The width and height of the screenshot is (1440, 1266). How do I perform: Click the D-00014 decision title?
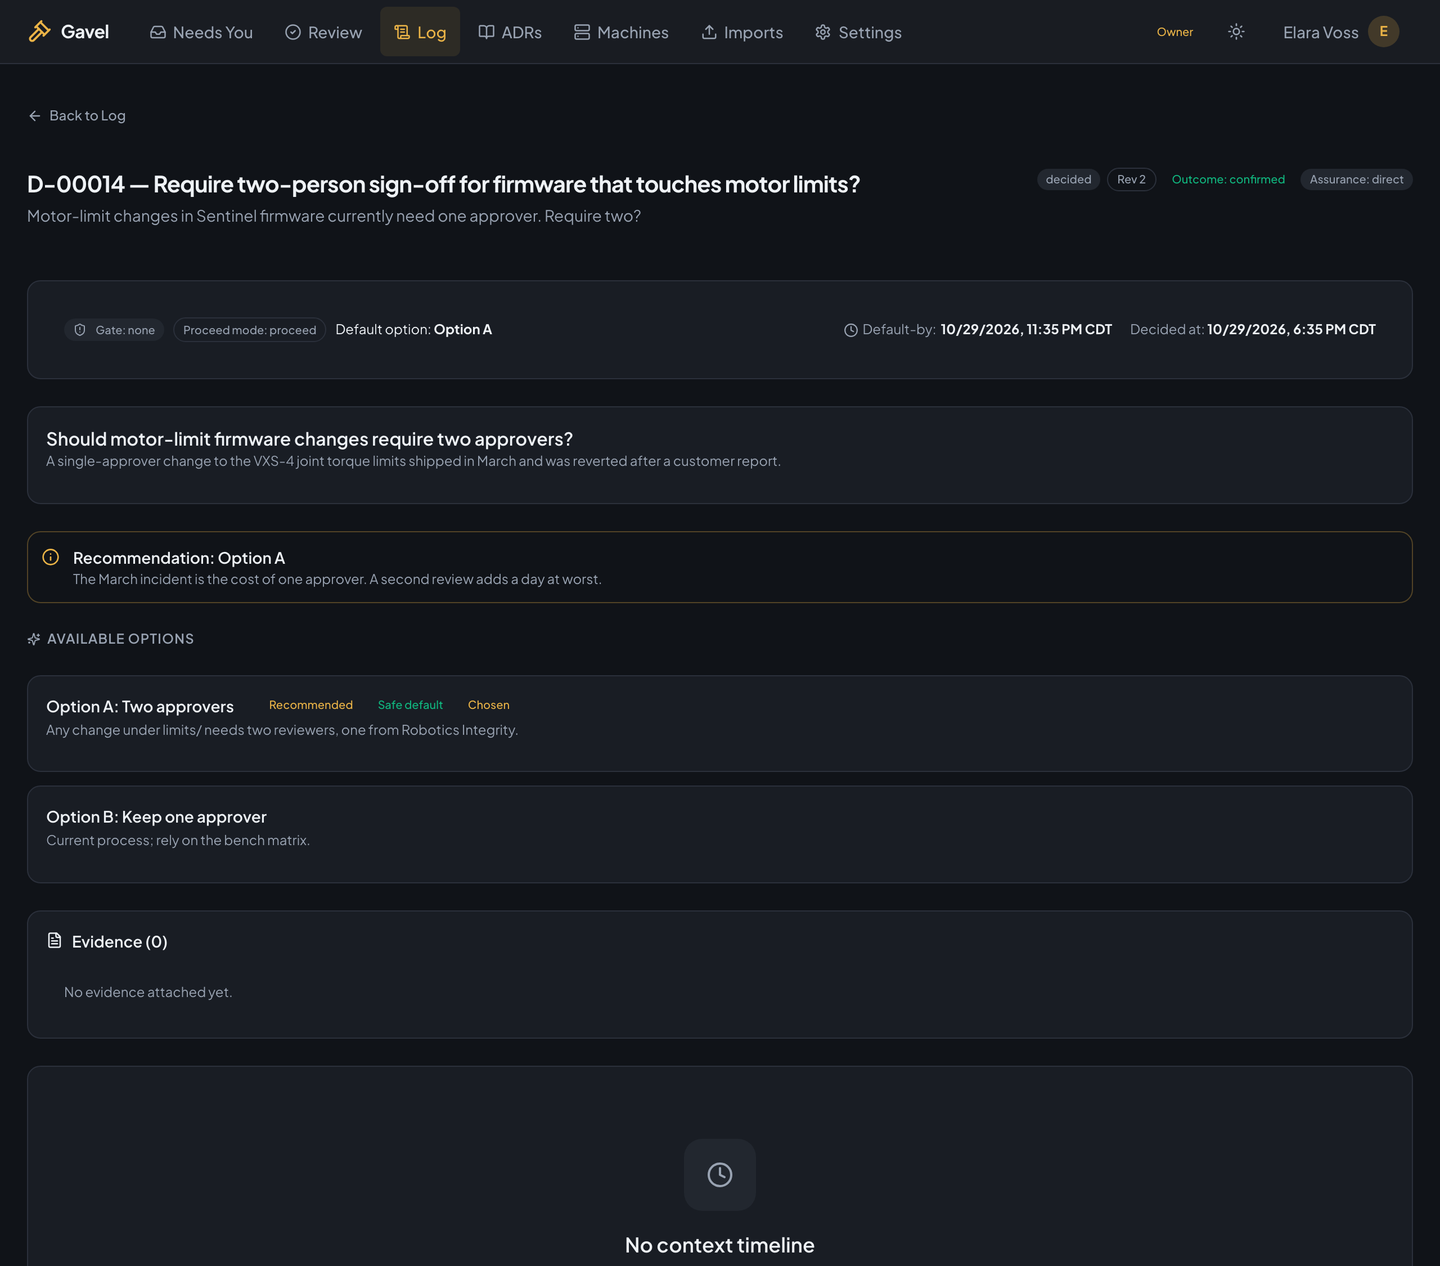(443, 185)
